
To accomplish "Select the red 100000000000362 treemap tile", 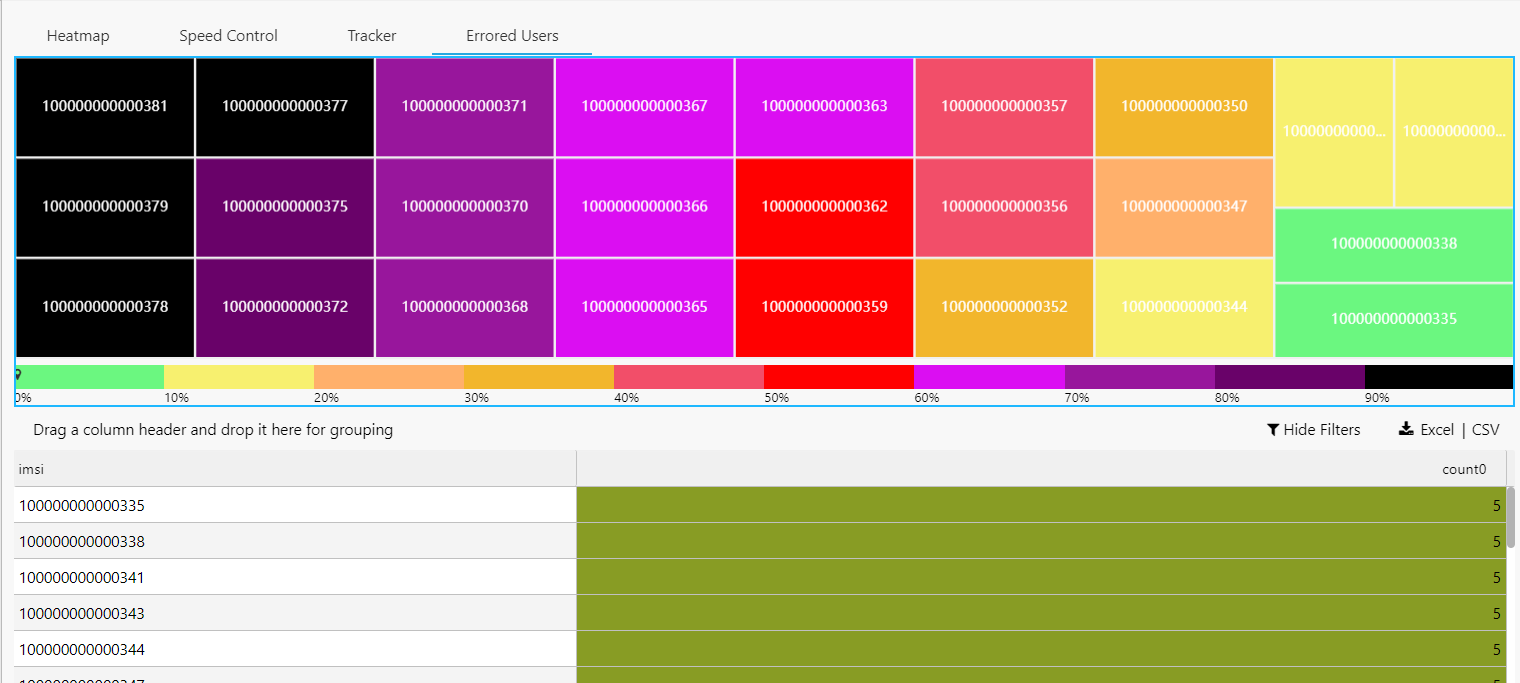I will point(825,206).
